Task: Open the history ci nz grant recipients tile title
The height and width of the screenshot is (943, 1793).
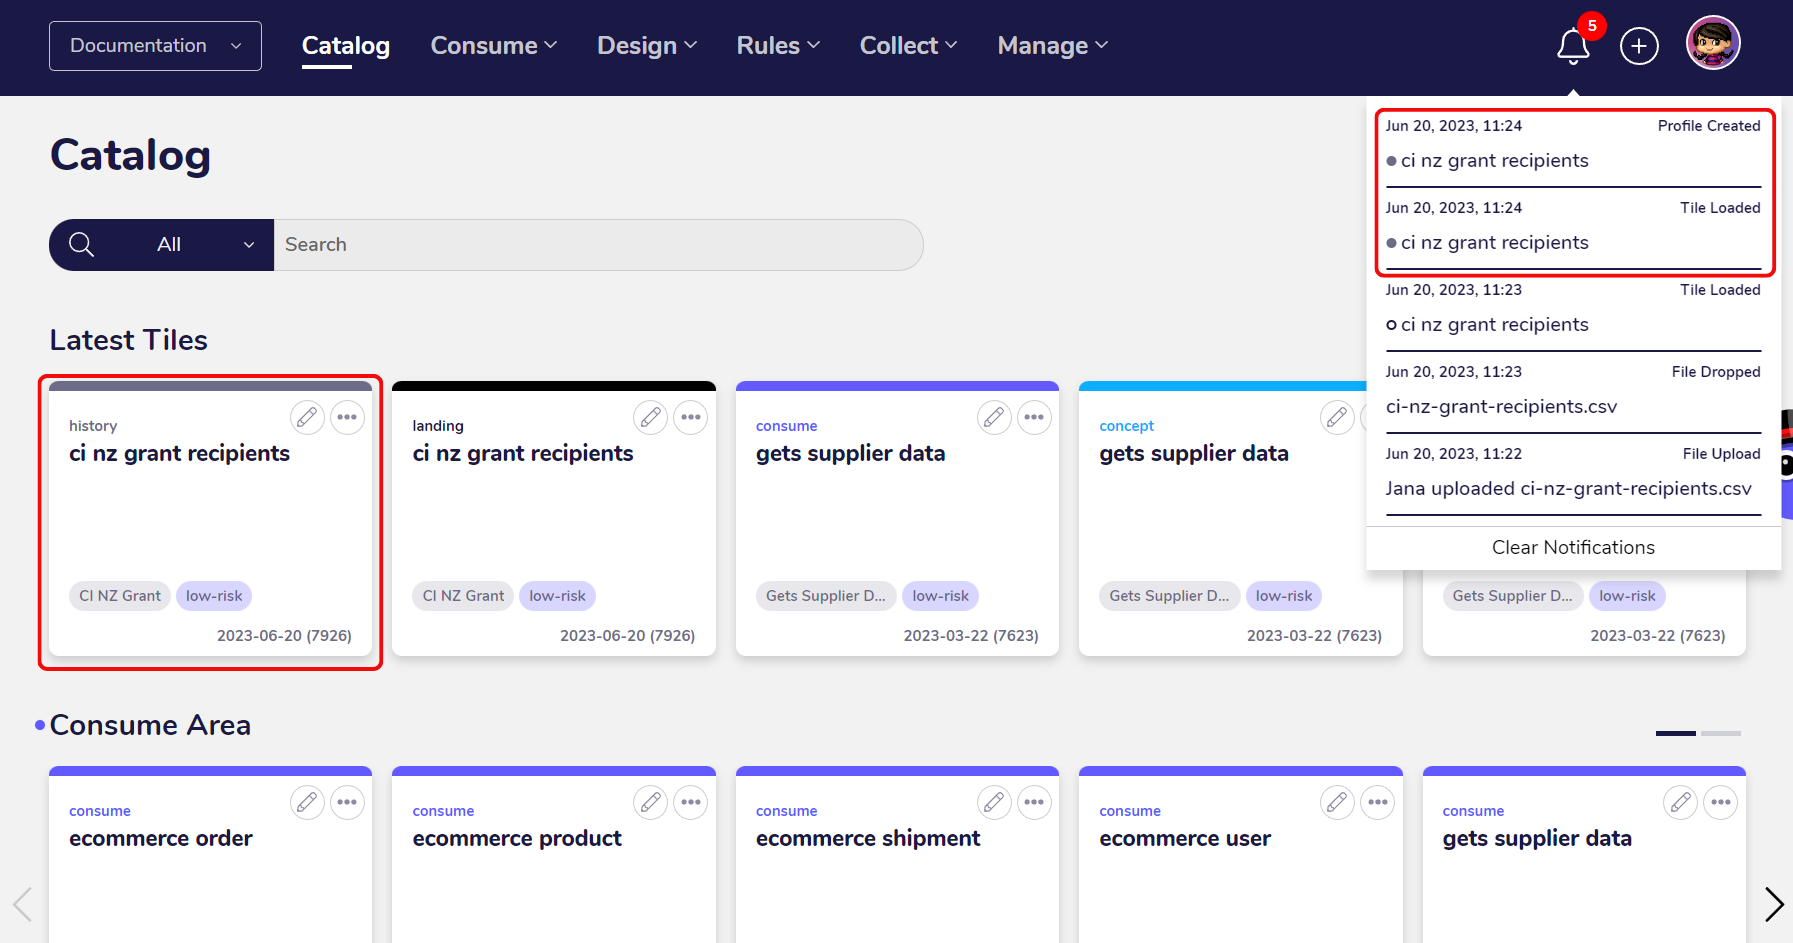Action: (x=179, y=454)
